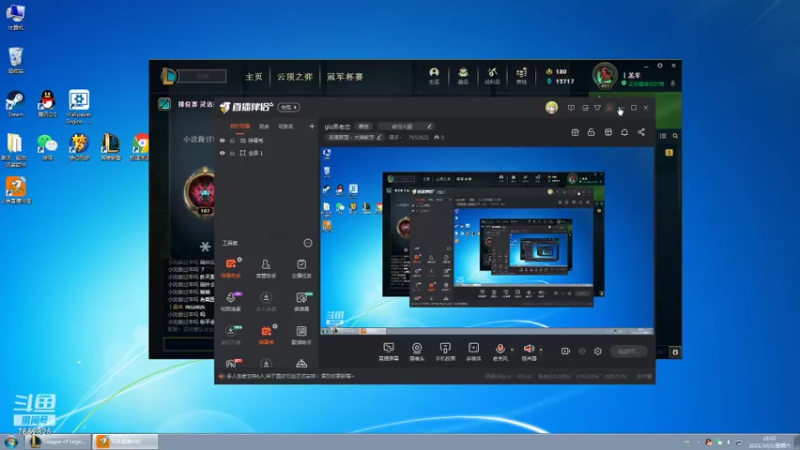The width and height of the screenshot is (800, 450).
Task: Click the summoner avatar in League client
Action: [605, 75]
